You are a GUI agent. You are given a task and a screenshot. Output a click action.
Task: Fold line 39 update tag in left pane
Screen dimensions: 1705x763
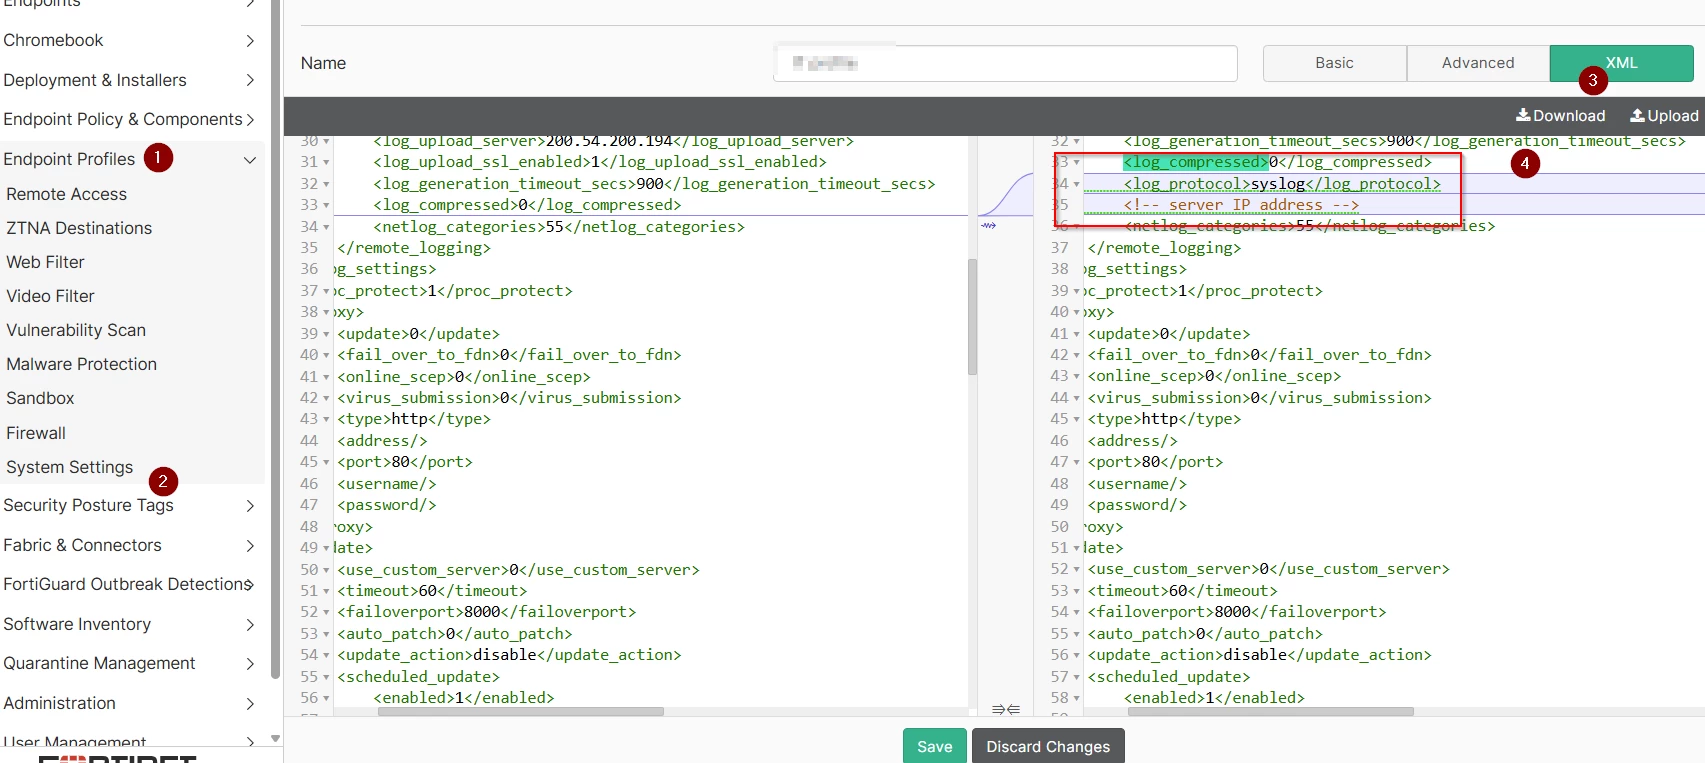click(x=326, y=335)
